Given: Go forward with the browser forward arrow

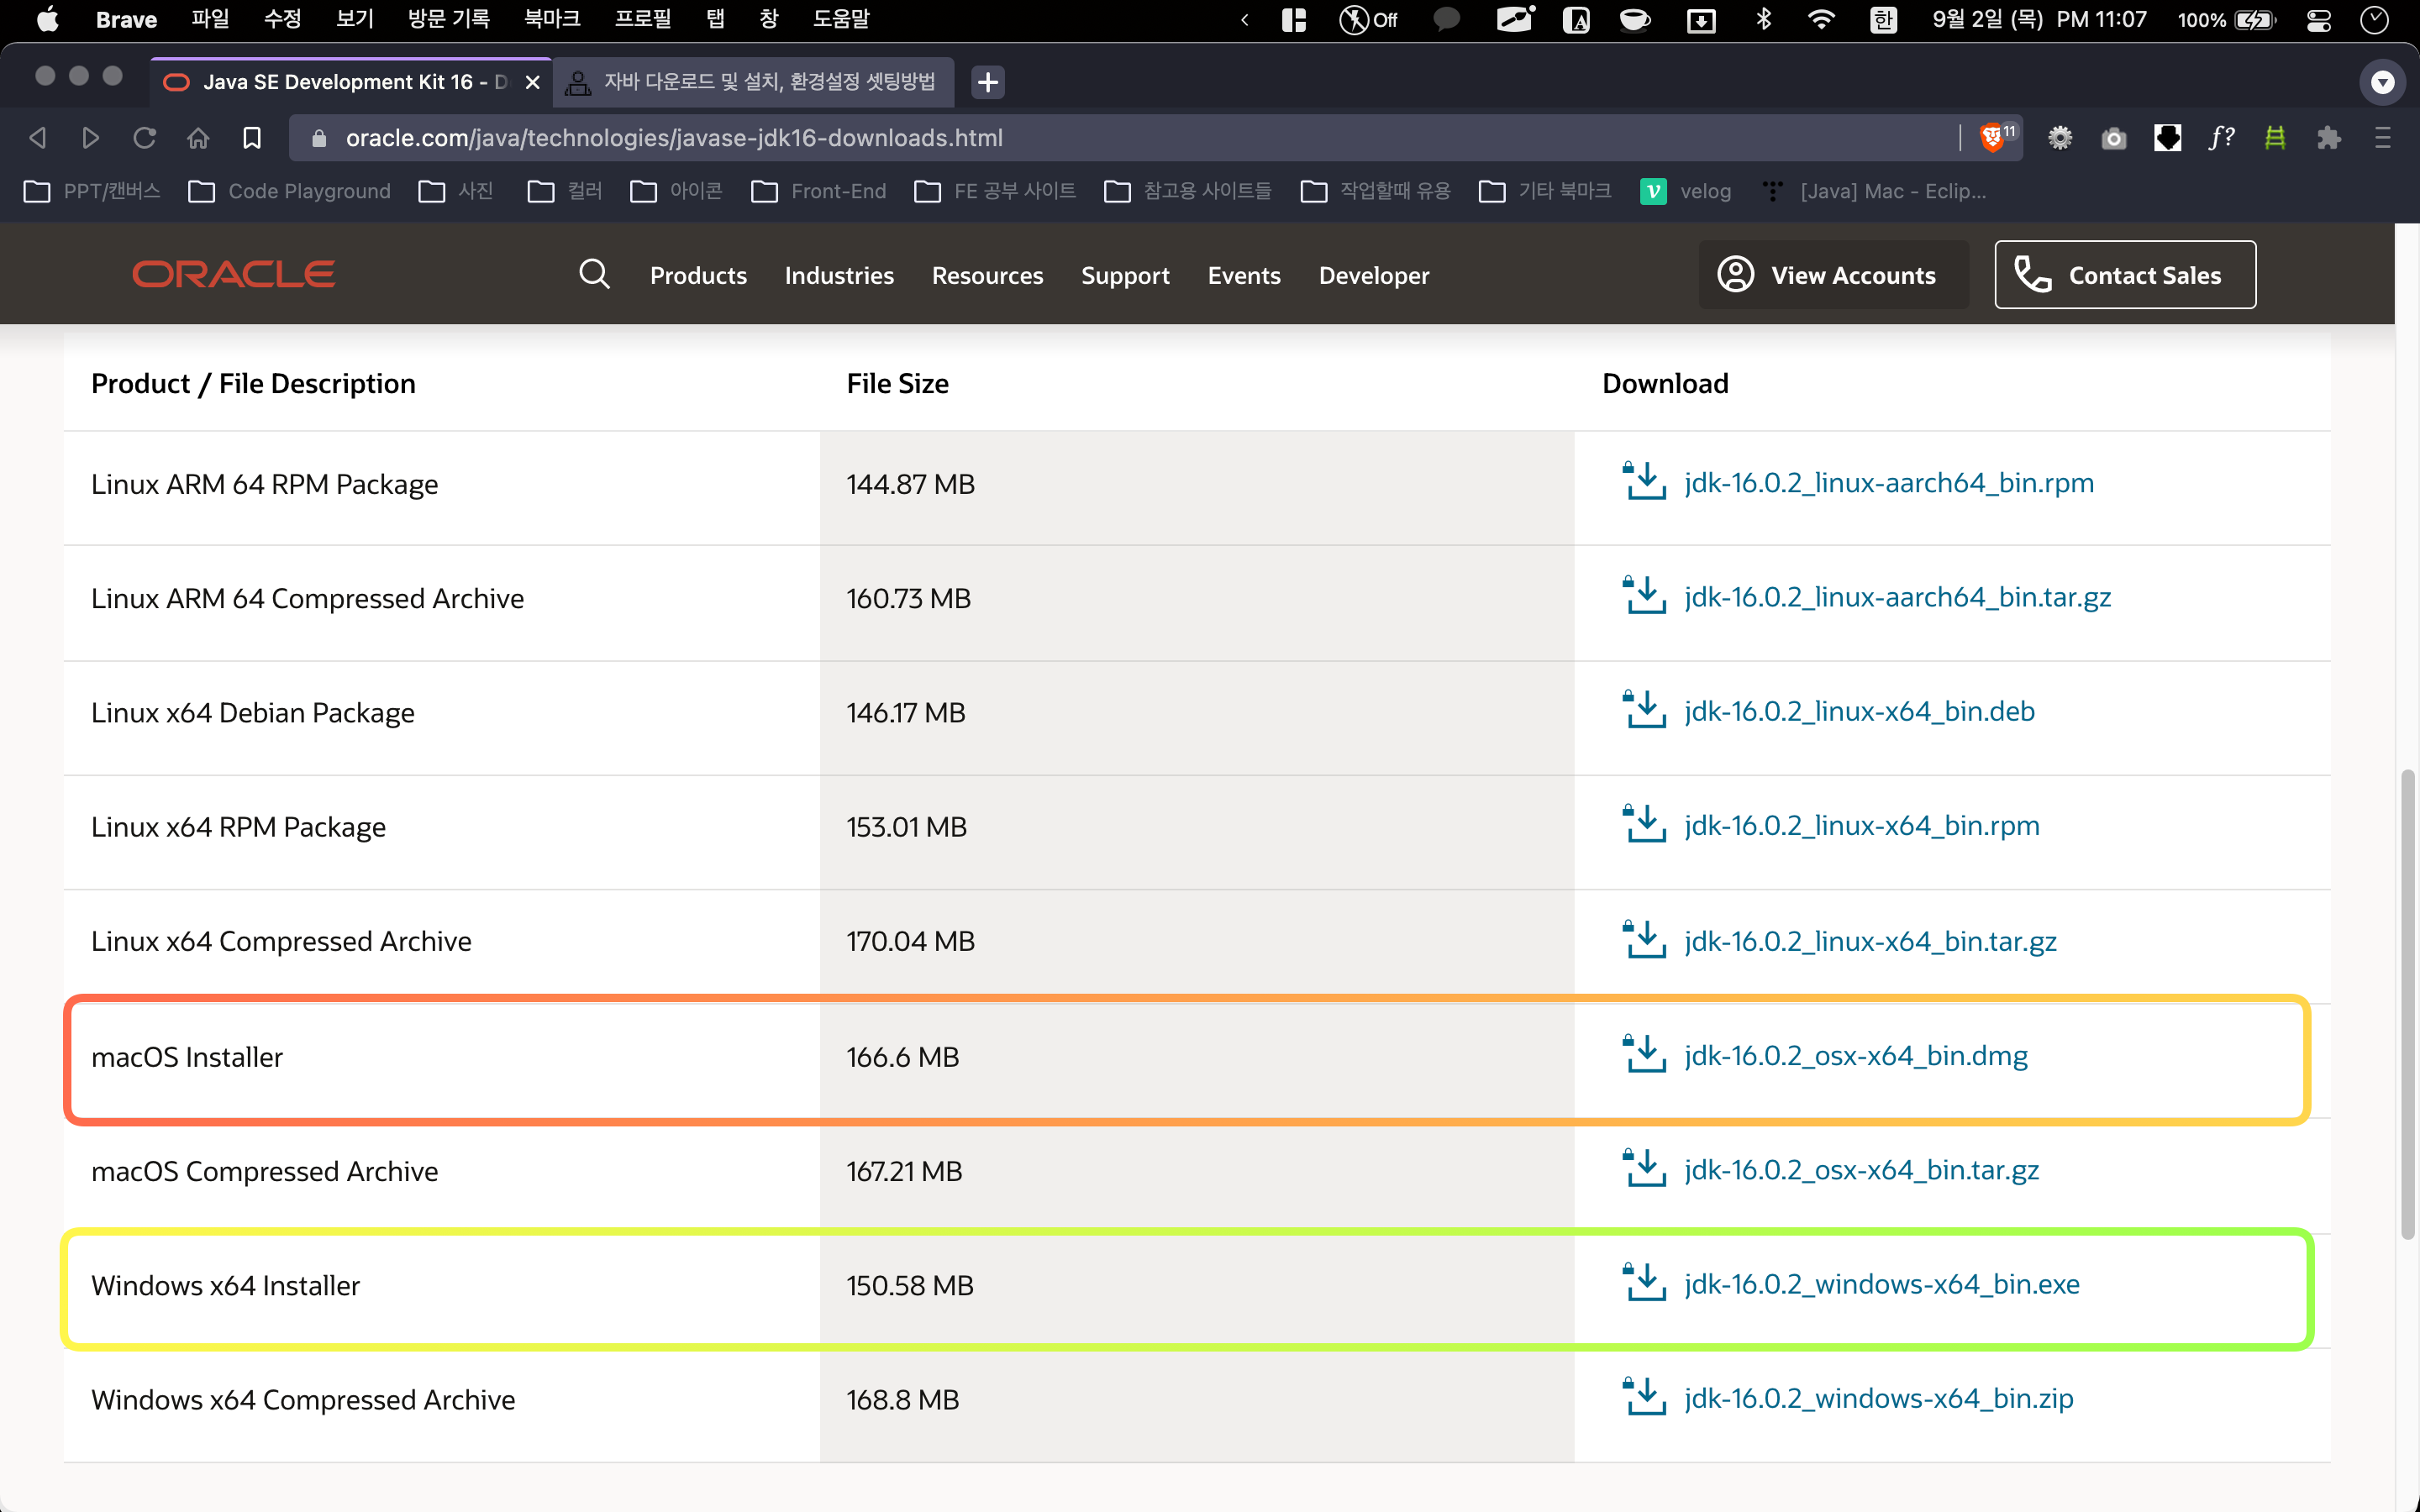Looking at the screenshot, I should click(x=91, y=138).
